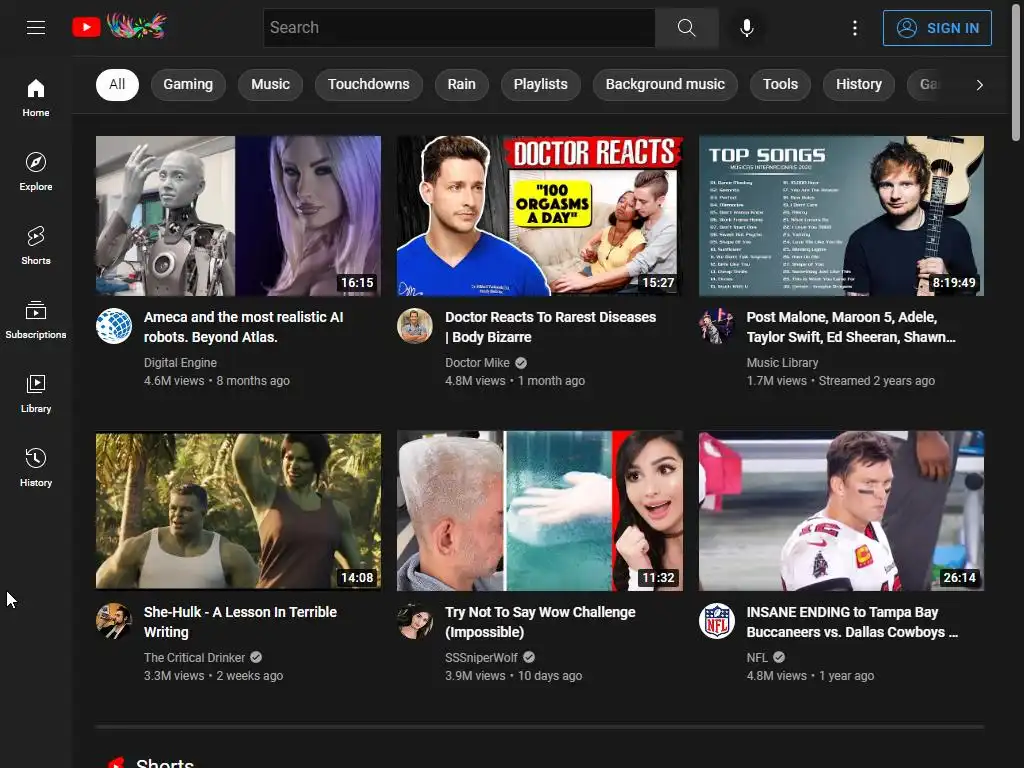
Task: Play the Top Songs thumbnail
Action: (841, 216)
